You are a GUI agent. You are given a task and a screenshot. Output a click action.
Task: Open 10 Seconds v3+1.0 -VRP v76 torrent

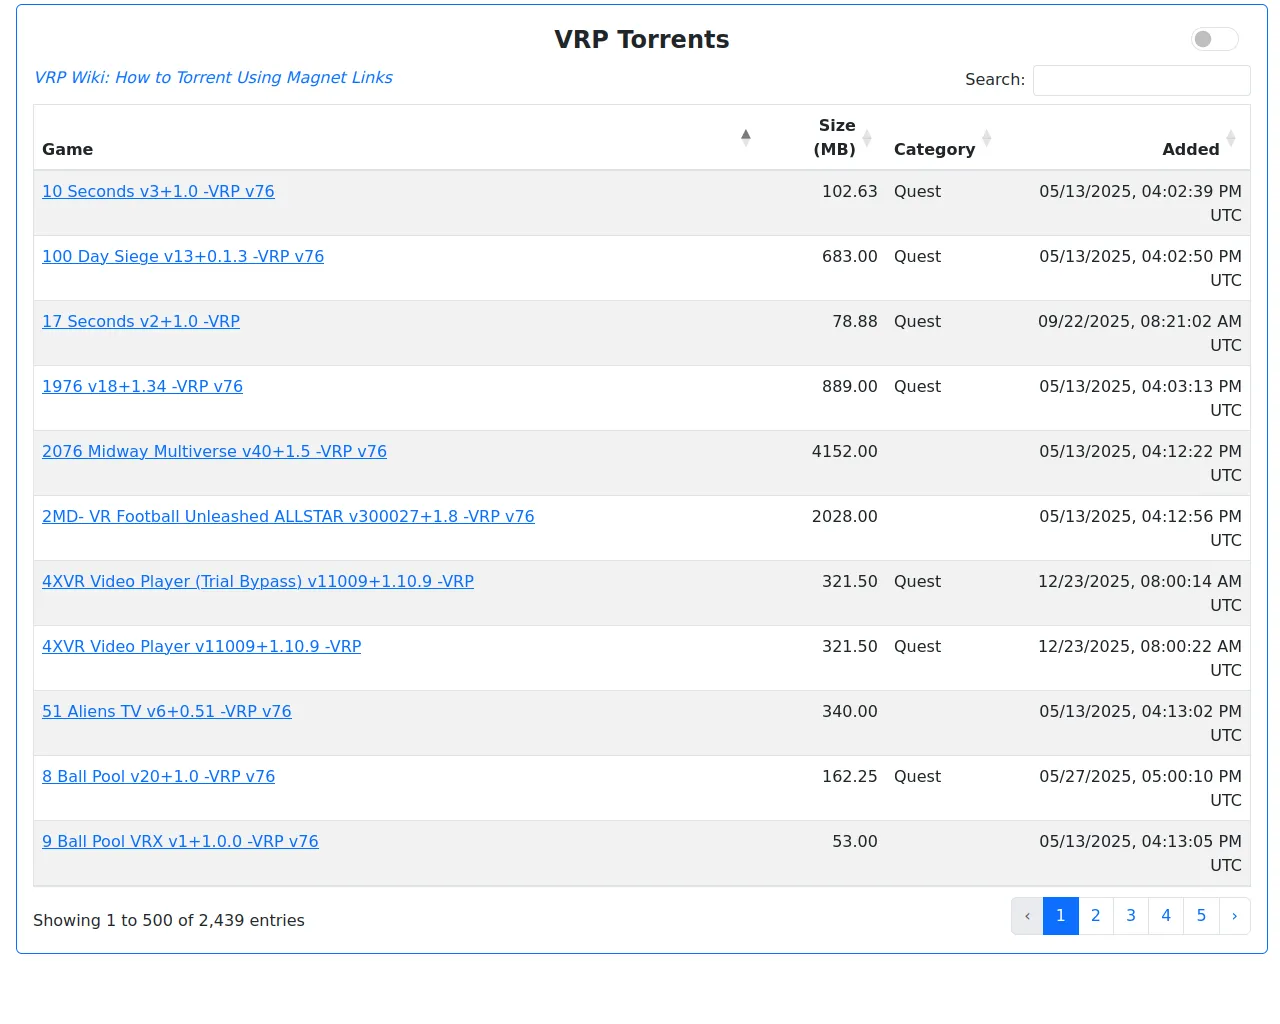(x=158, y=191)
